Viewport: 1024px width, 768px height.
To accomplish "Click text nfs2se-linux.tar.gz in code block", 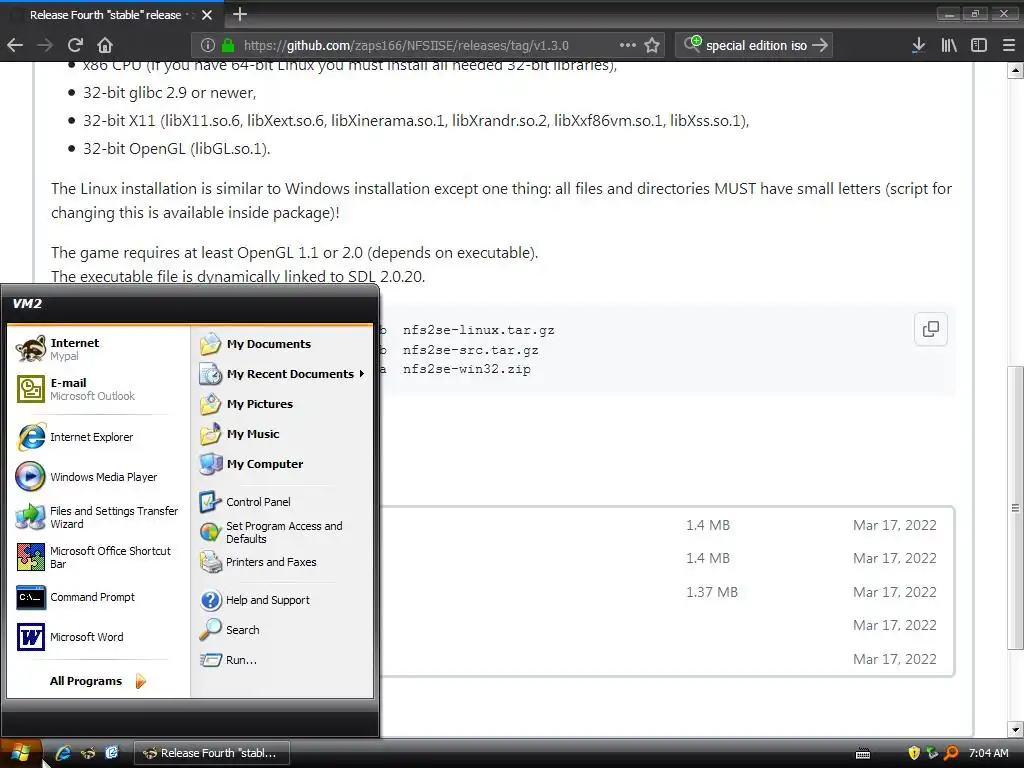I will coord(478,330).
